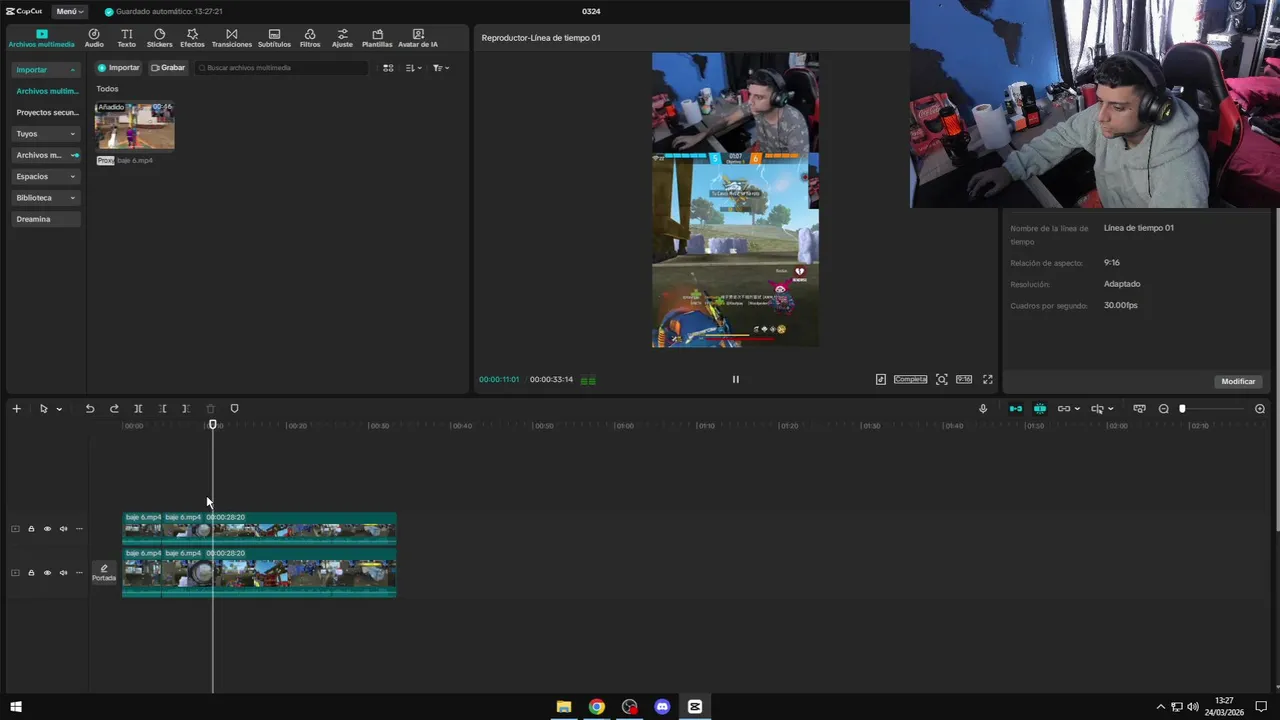Image resolution: width=1280 pixels, height=720 pixels.
Task: Split clip at playhead
Action: click(138, 408)
